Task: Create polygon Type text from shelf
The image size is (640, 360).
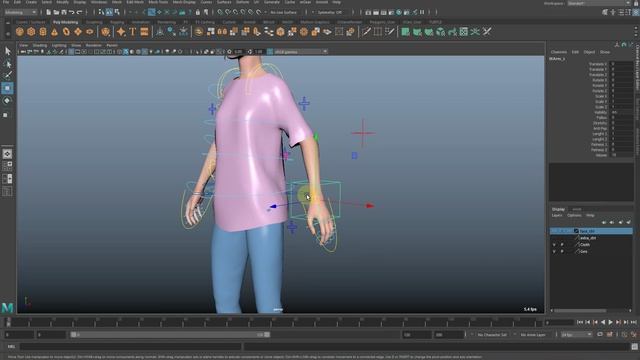Action: pyautogui.click(x=133, y=31)
